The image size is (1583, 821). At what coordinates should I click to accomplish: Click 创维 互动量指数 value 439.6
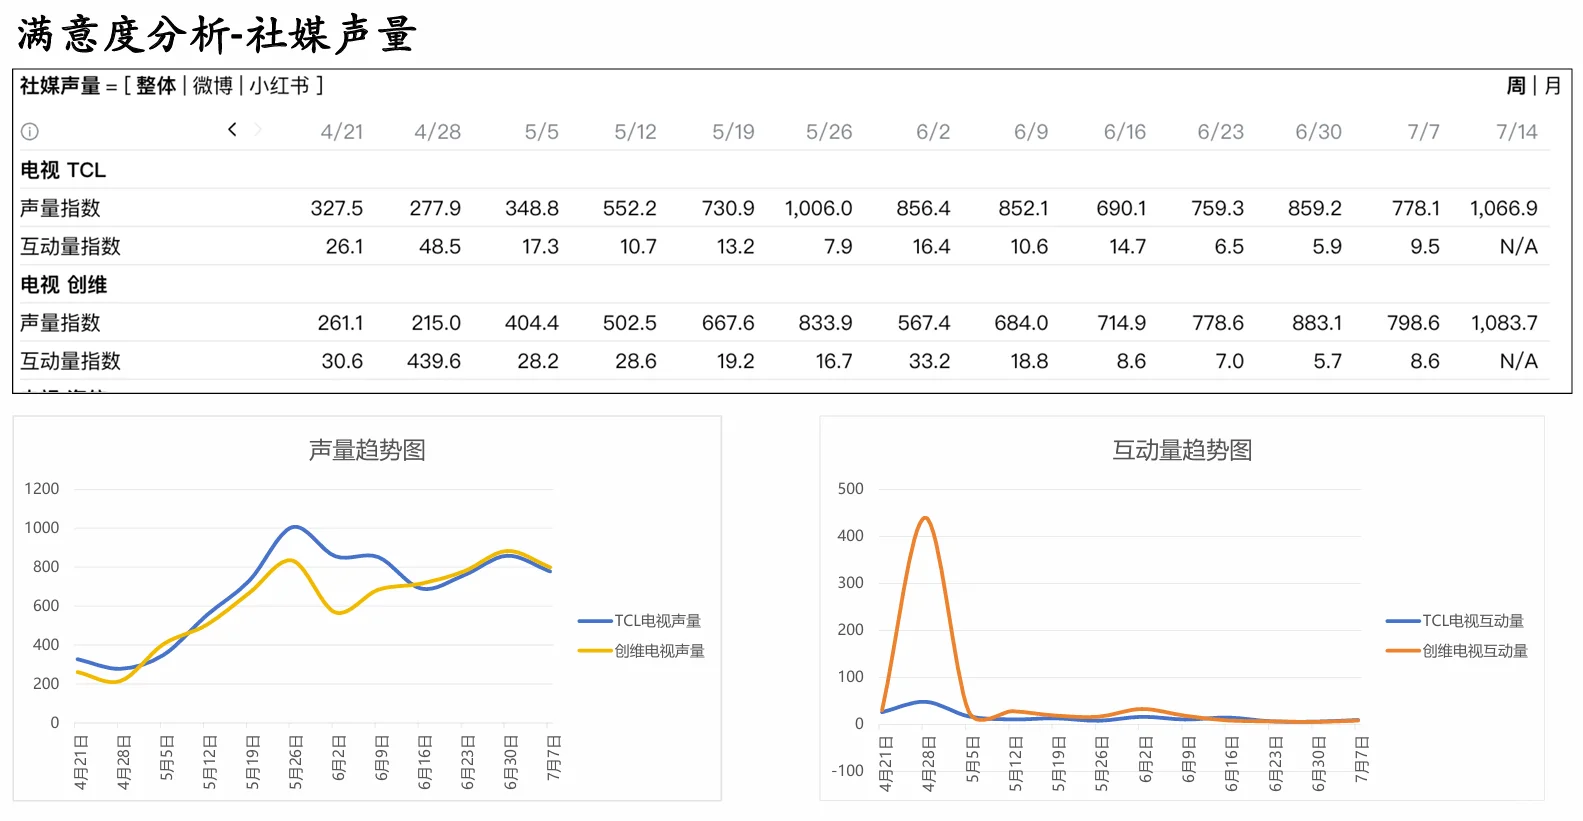[x=434, y=361]
